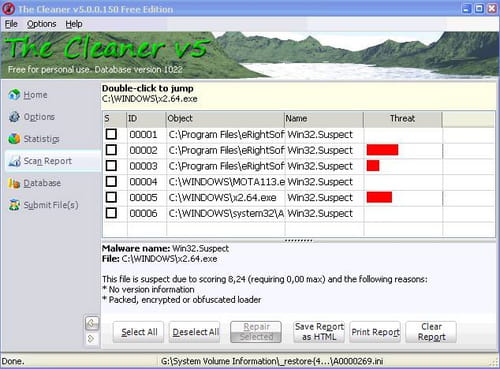Image resolution: width=500 pixels, height=369 pixels.
Task: Click the dotted pane splitter handle
Action: pos(298,240)
